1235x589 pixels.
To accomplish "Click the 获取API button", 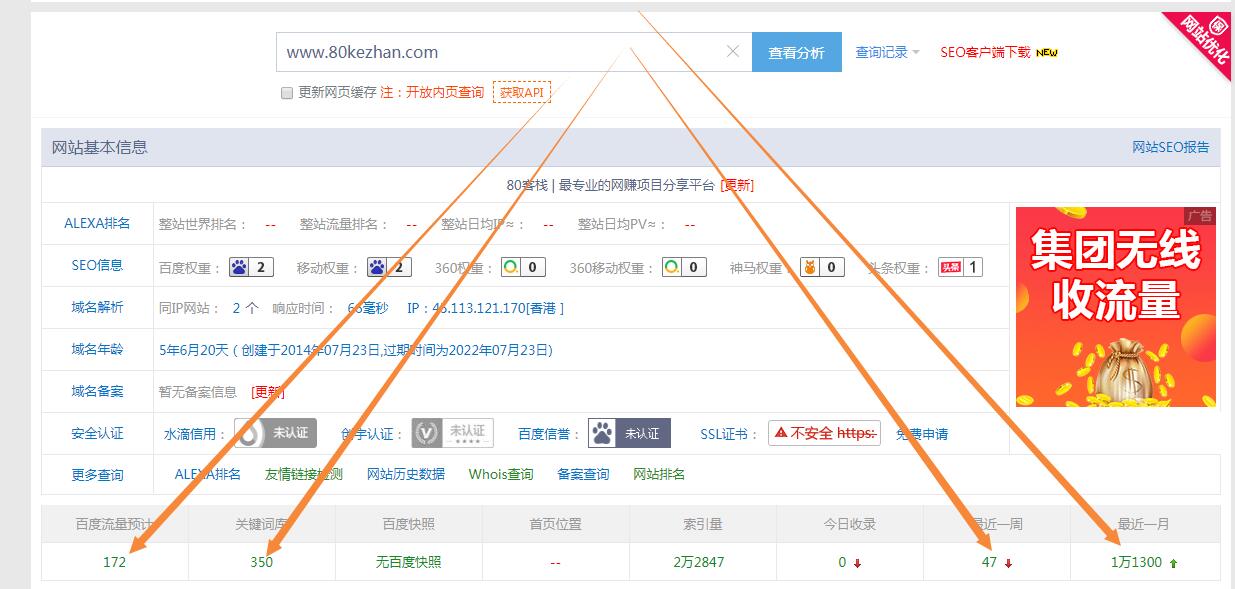I will pyautogui.click(x=521, y=92).
